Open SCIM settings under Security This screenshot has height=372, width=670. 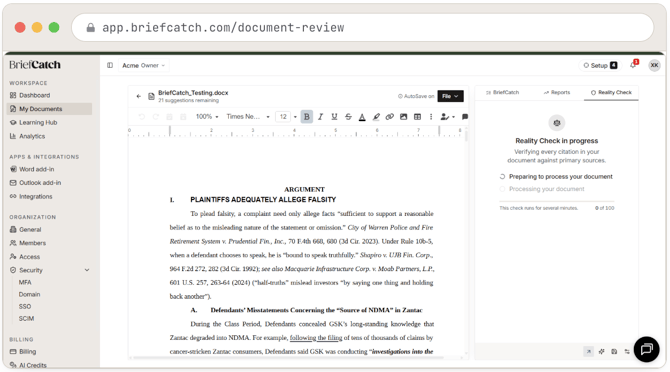pyautogui.click(x=26, y=319)
